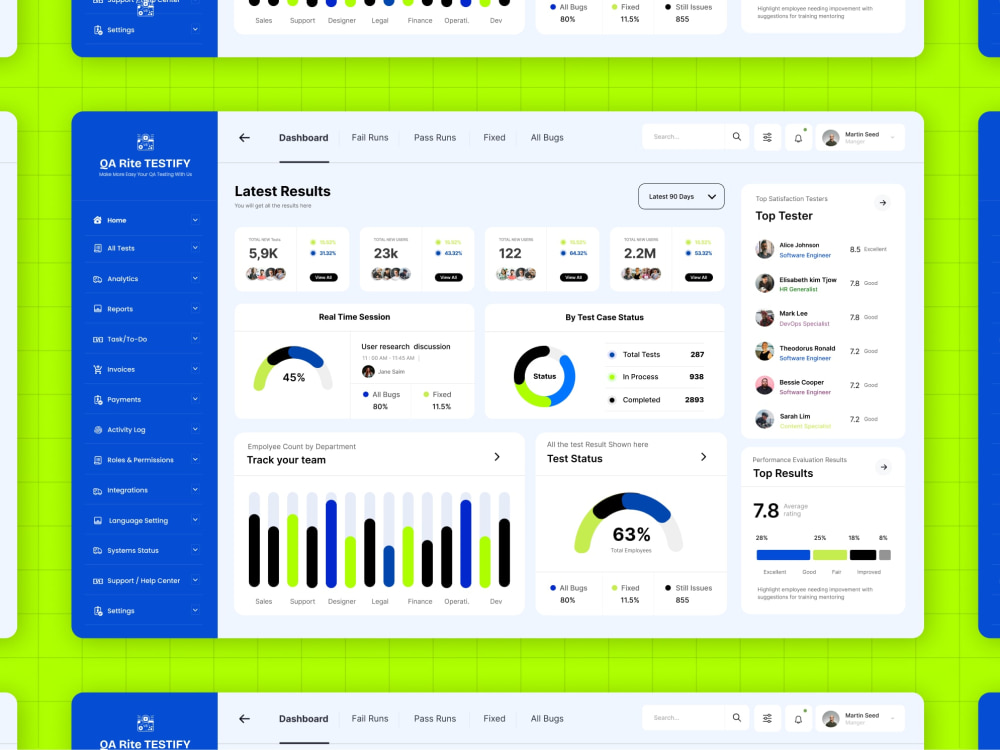This screenshot has width=1000, height=750.
Task: Open Bessie Cooper tester row
Action: click(822, 386)
